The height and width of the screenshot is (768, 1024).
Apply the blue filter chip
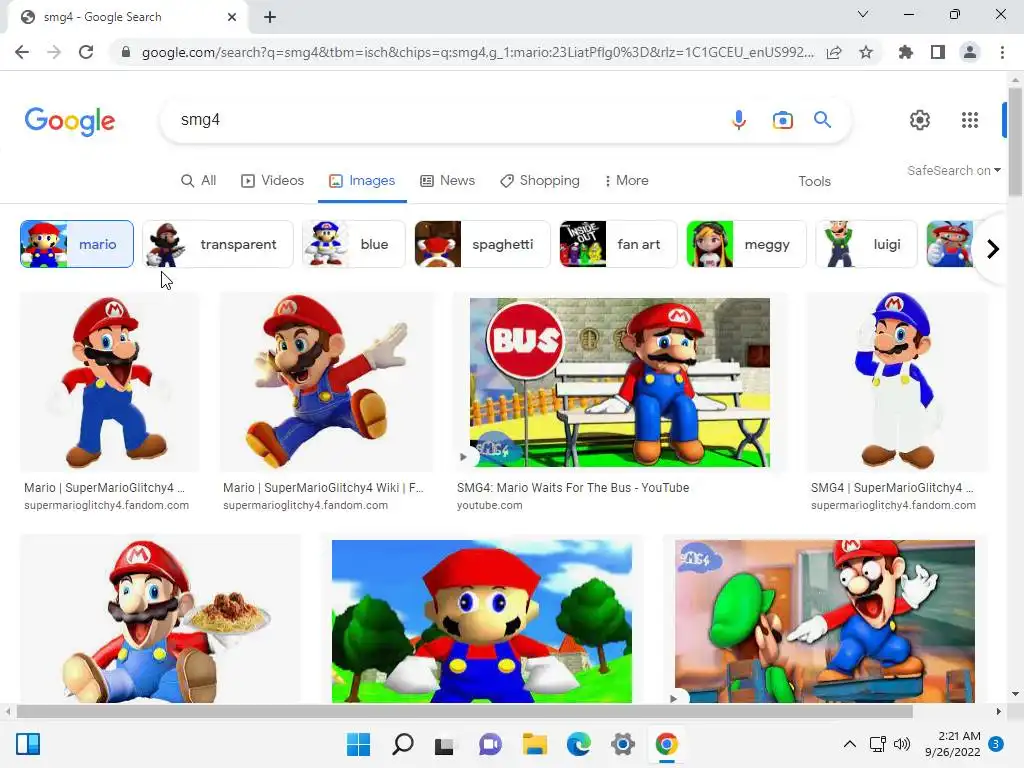353,244
